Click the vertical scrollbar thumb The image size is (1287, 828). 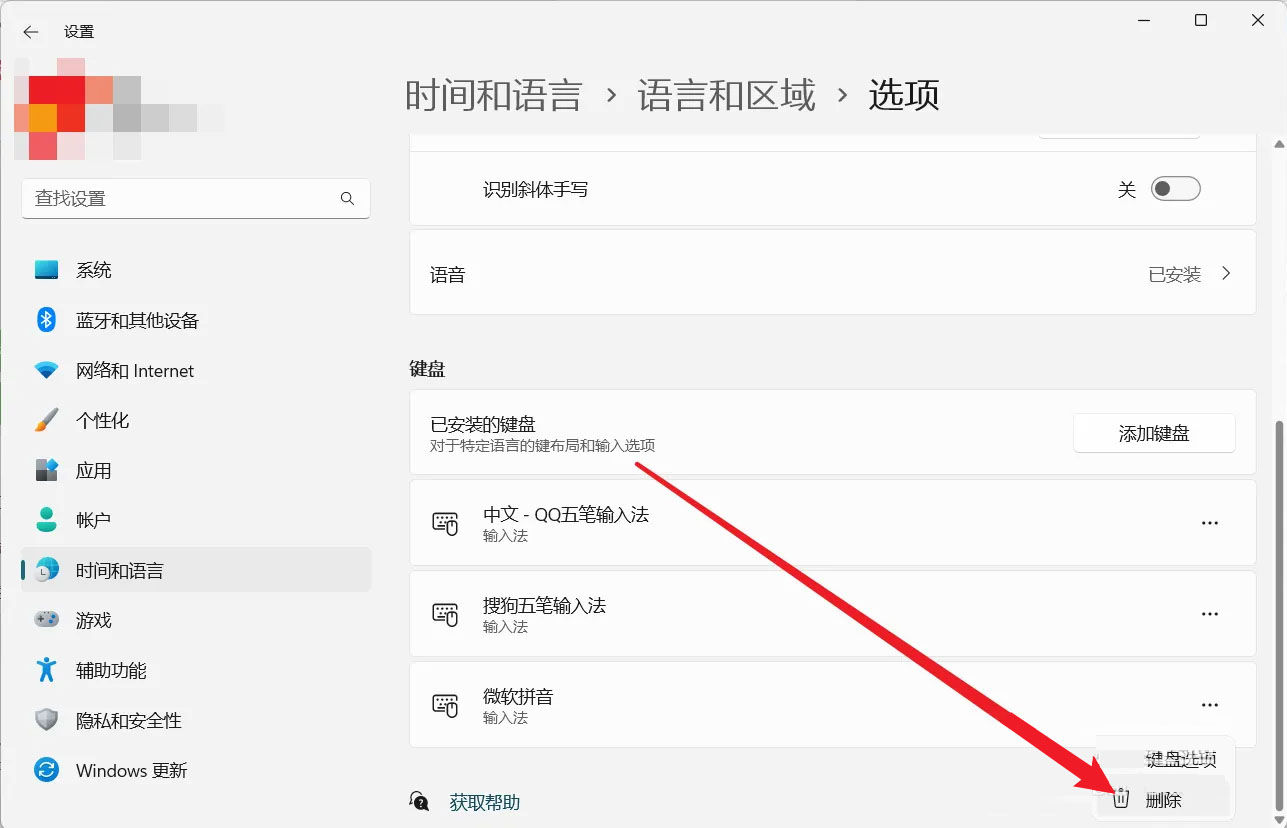coord(1278,614)
